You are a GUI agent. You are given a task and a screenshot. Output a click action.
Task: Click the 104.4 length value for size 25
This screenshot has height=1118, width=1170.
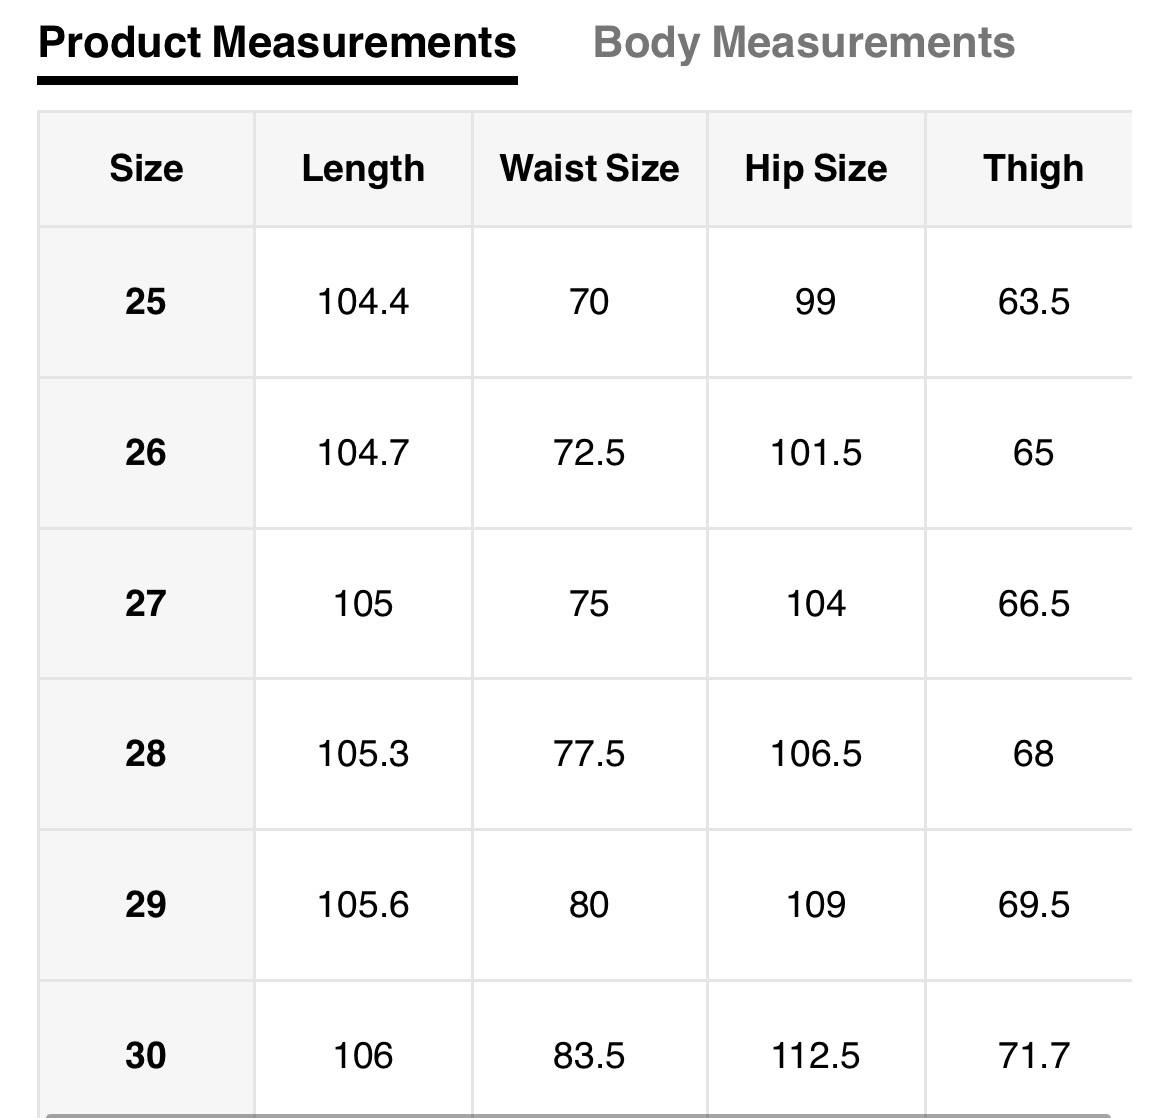coord(363,301)
